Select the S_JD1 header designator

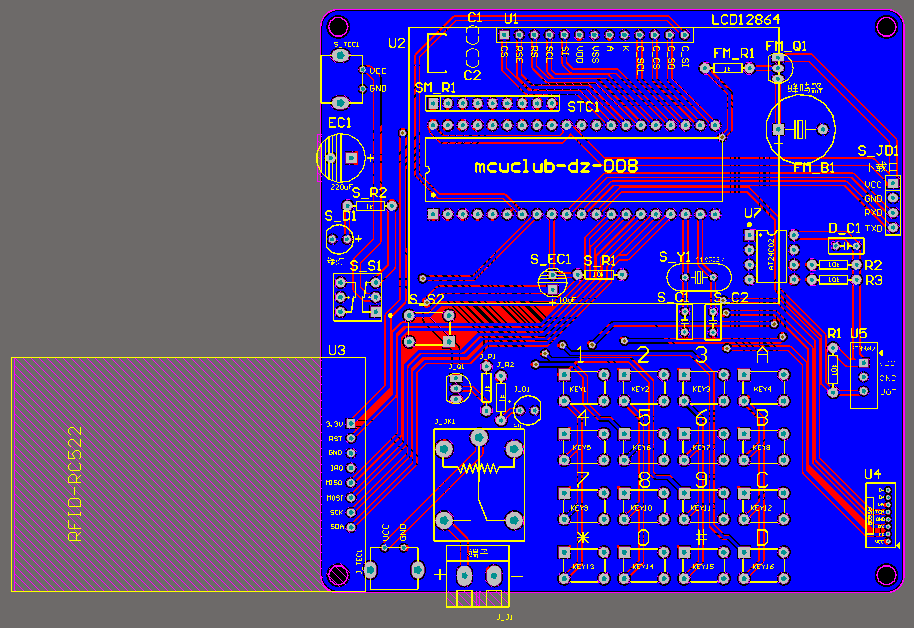coord(878,151)
